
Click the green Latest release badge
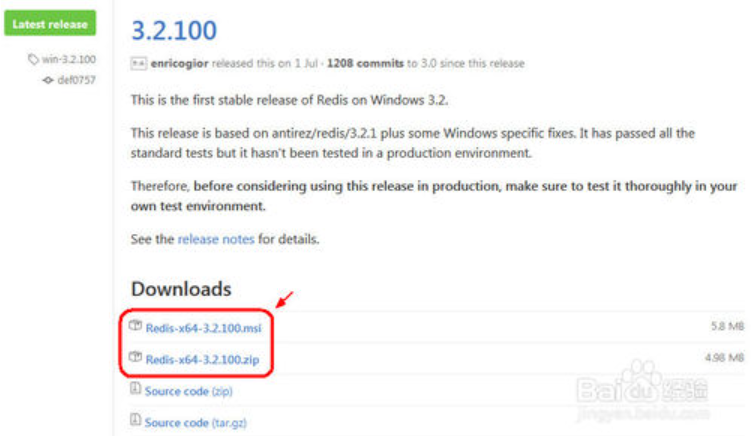(49, 24)
